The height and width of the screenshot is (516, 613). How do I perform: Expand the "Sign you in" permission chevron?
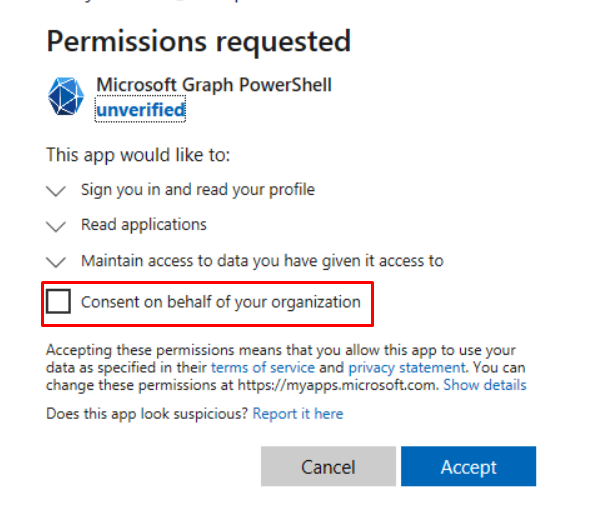pos(56,189)
